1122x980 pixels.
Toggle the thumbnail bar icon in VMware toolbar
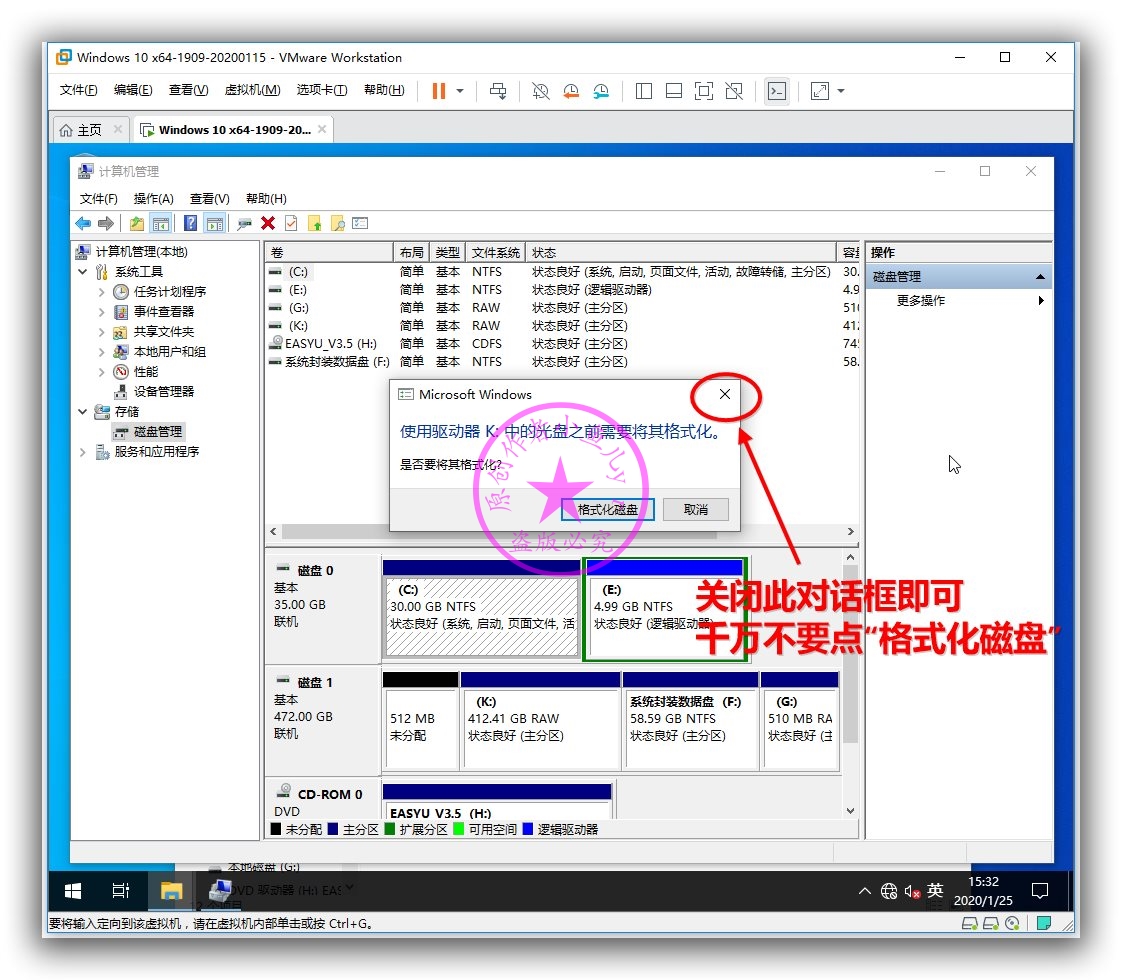click(674, 91)
